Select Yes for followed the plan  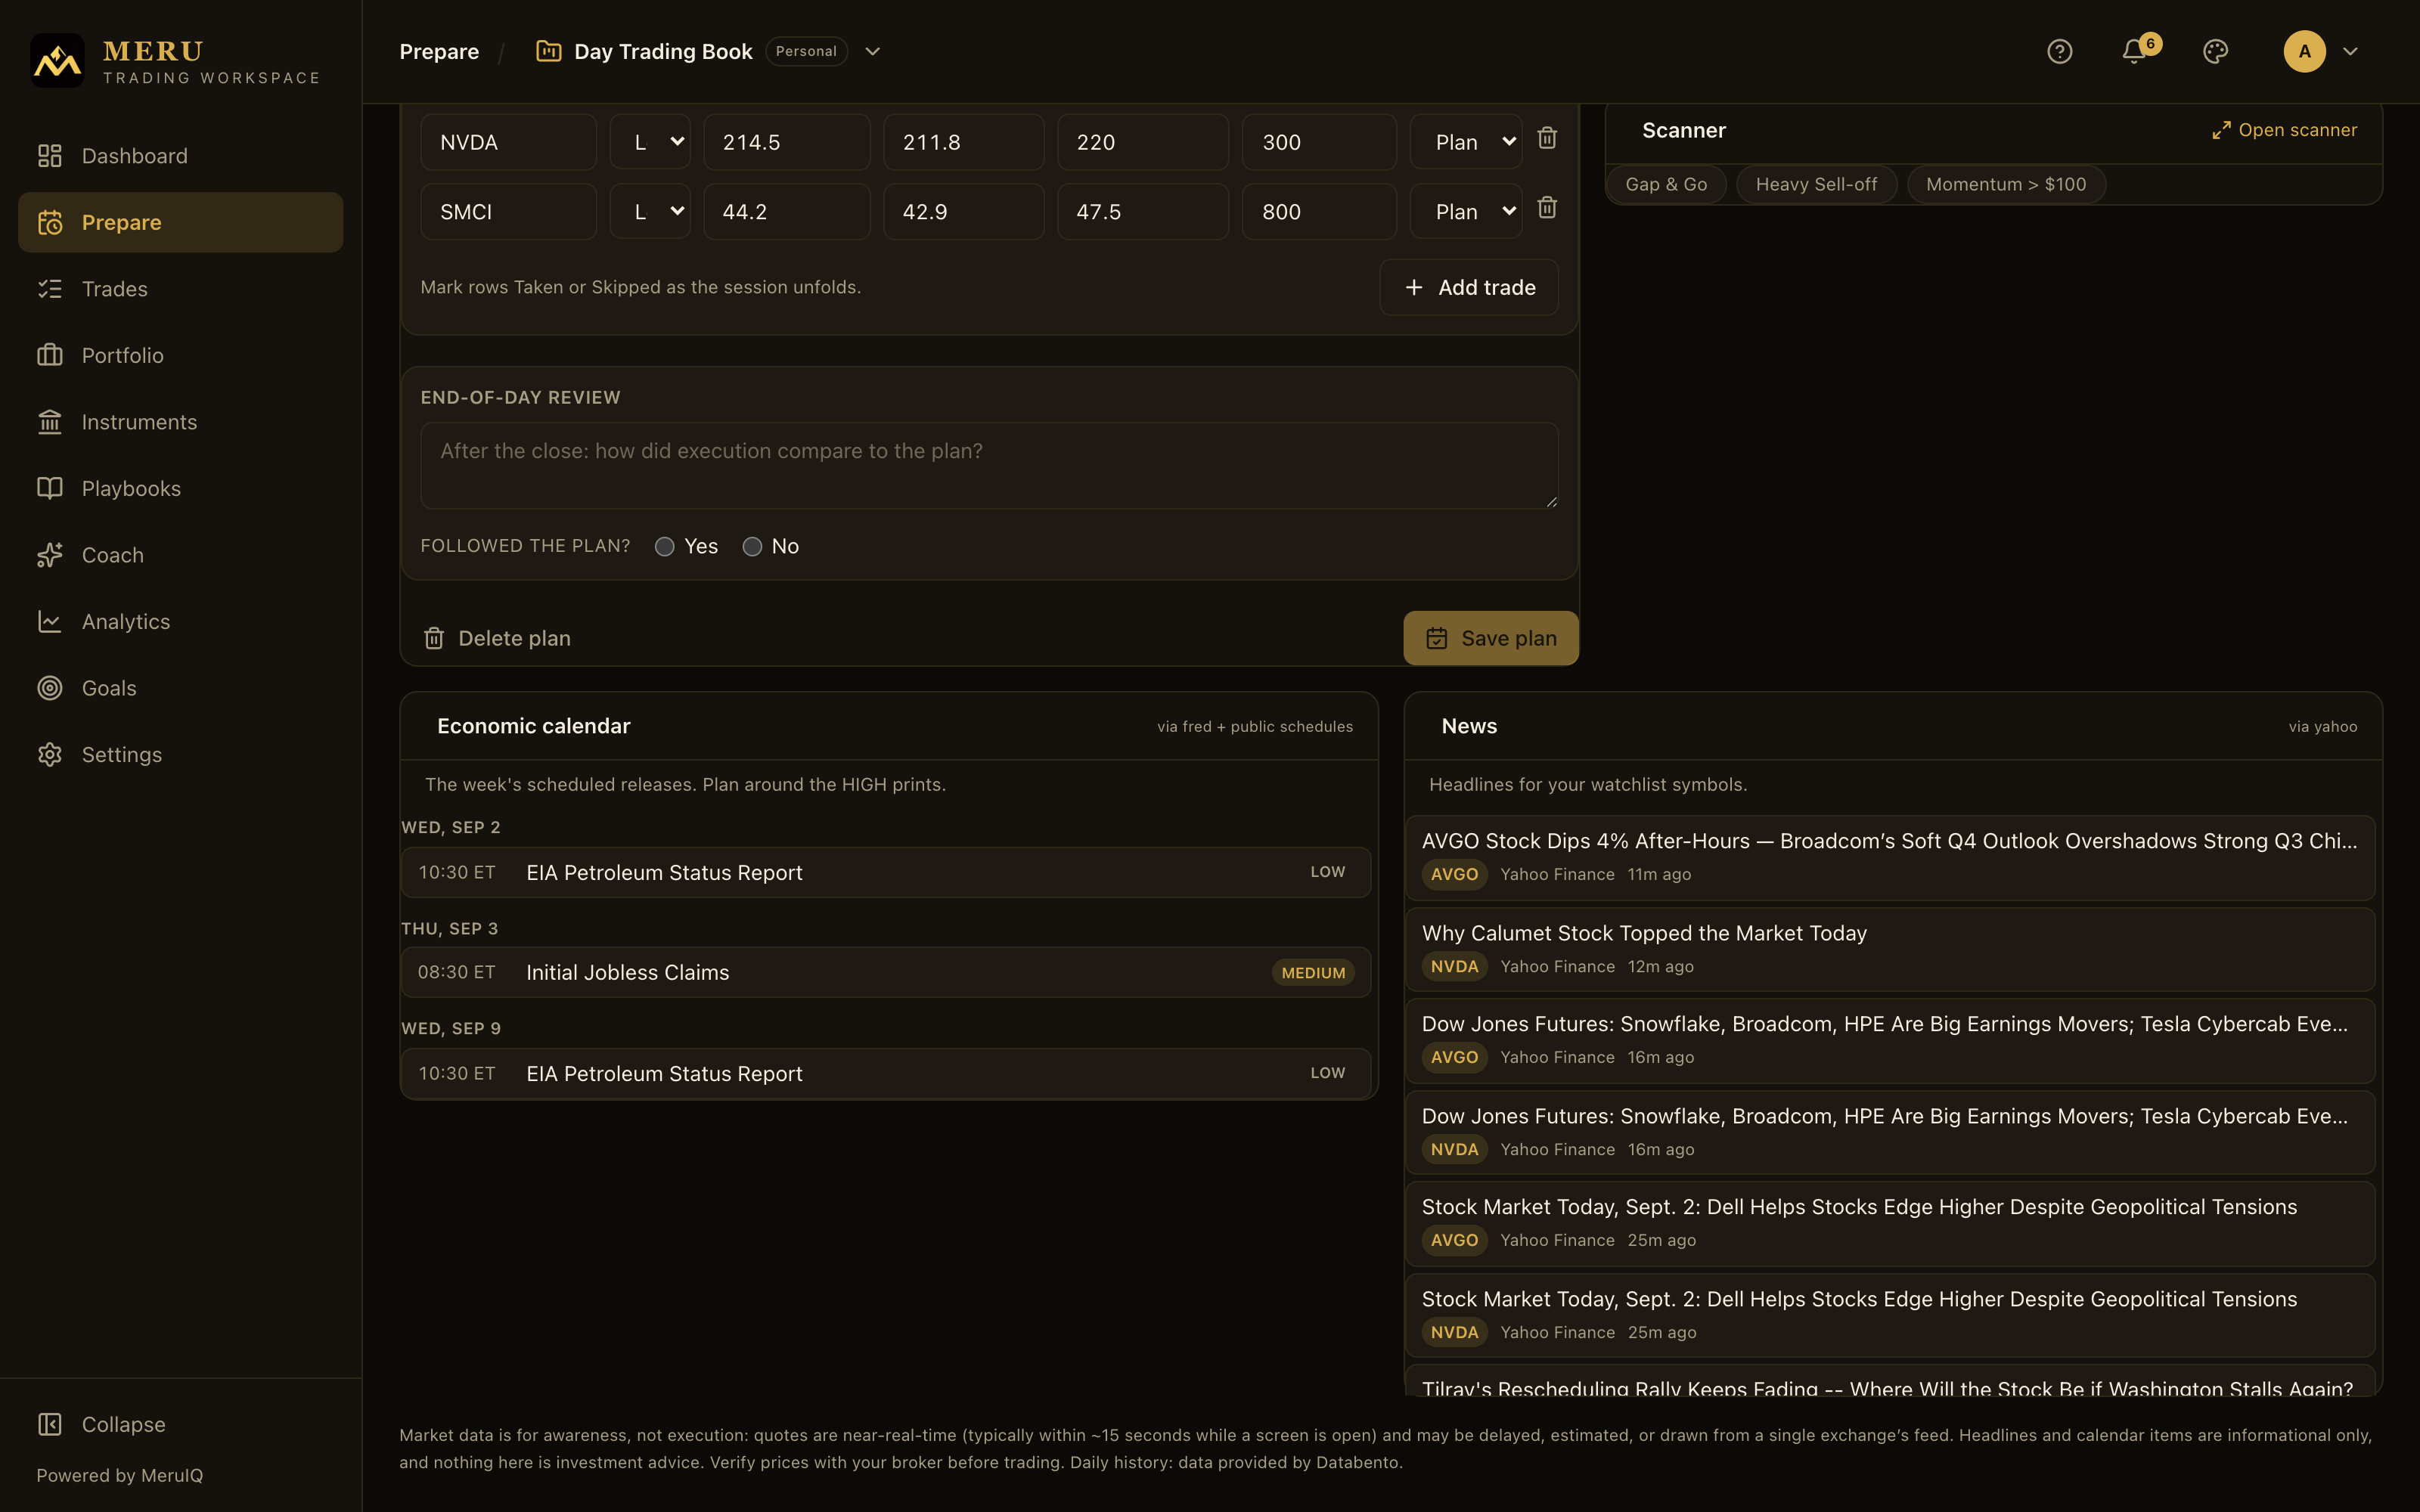pyautogui.click(x=664, y=546)
